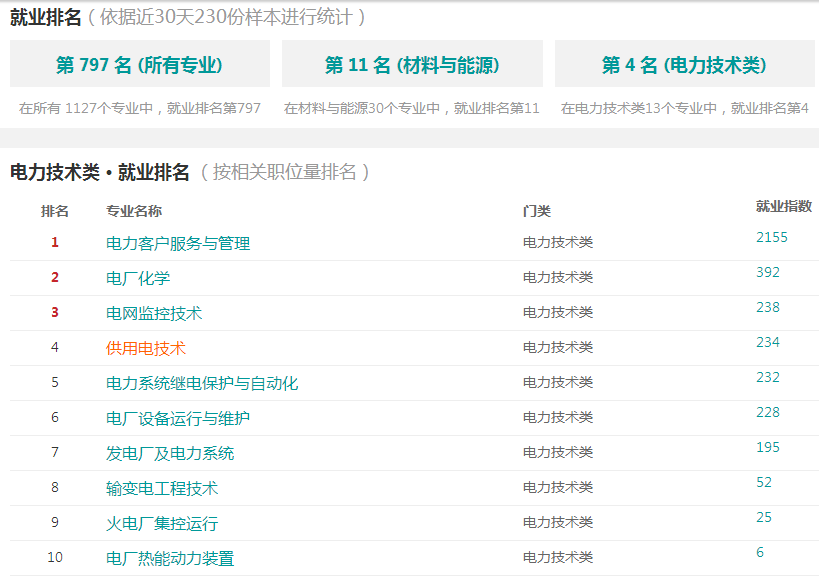
Task: Open the 电网监控技术 major link
Action: tap(154, 313)
